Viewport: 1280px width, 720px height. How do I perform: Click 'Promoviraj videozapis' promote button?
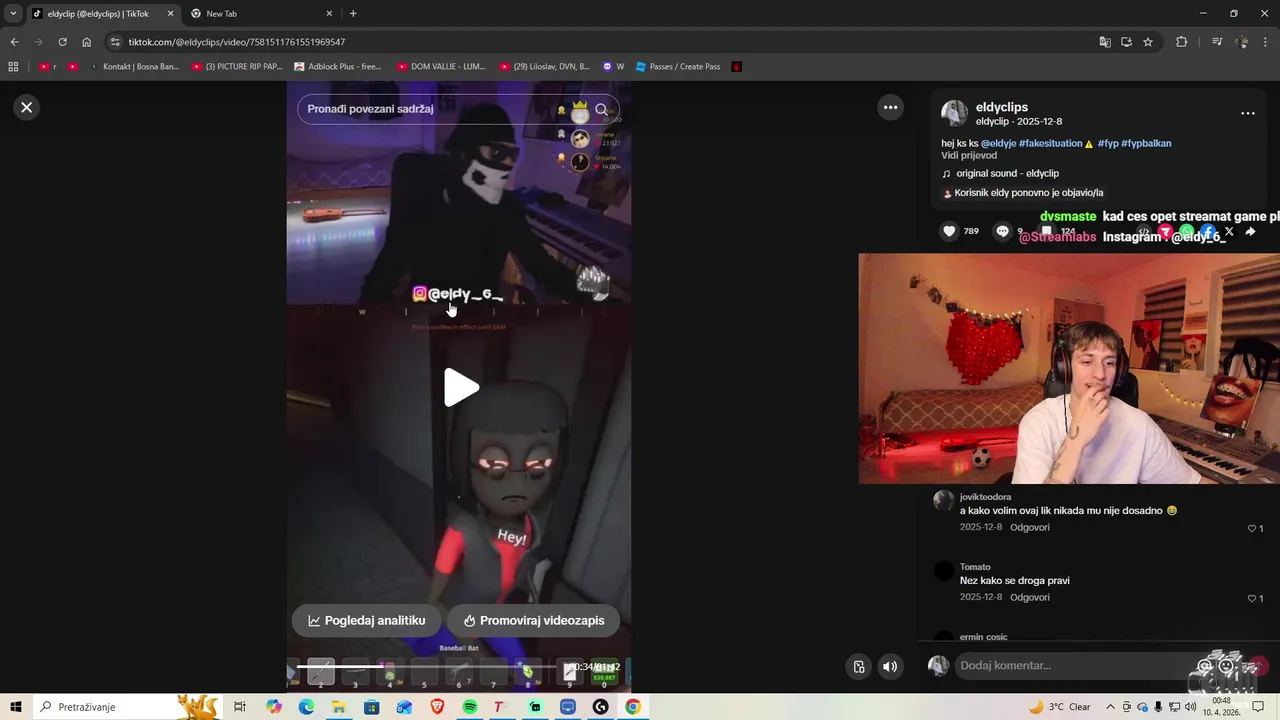click(533, 620)
